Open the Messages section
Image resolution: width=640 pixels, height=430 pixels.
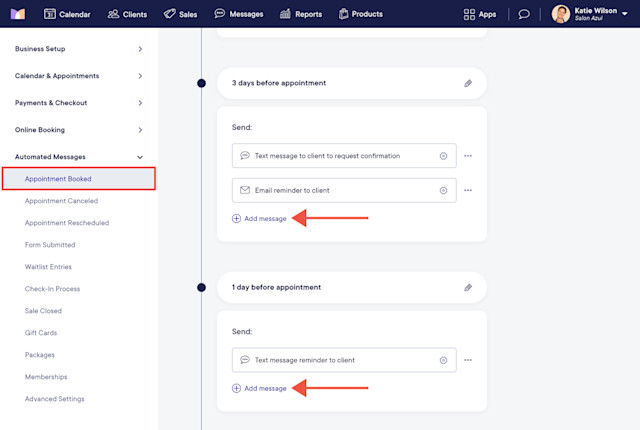point(239,14)
